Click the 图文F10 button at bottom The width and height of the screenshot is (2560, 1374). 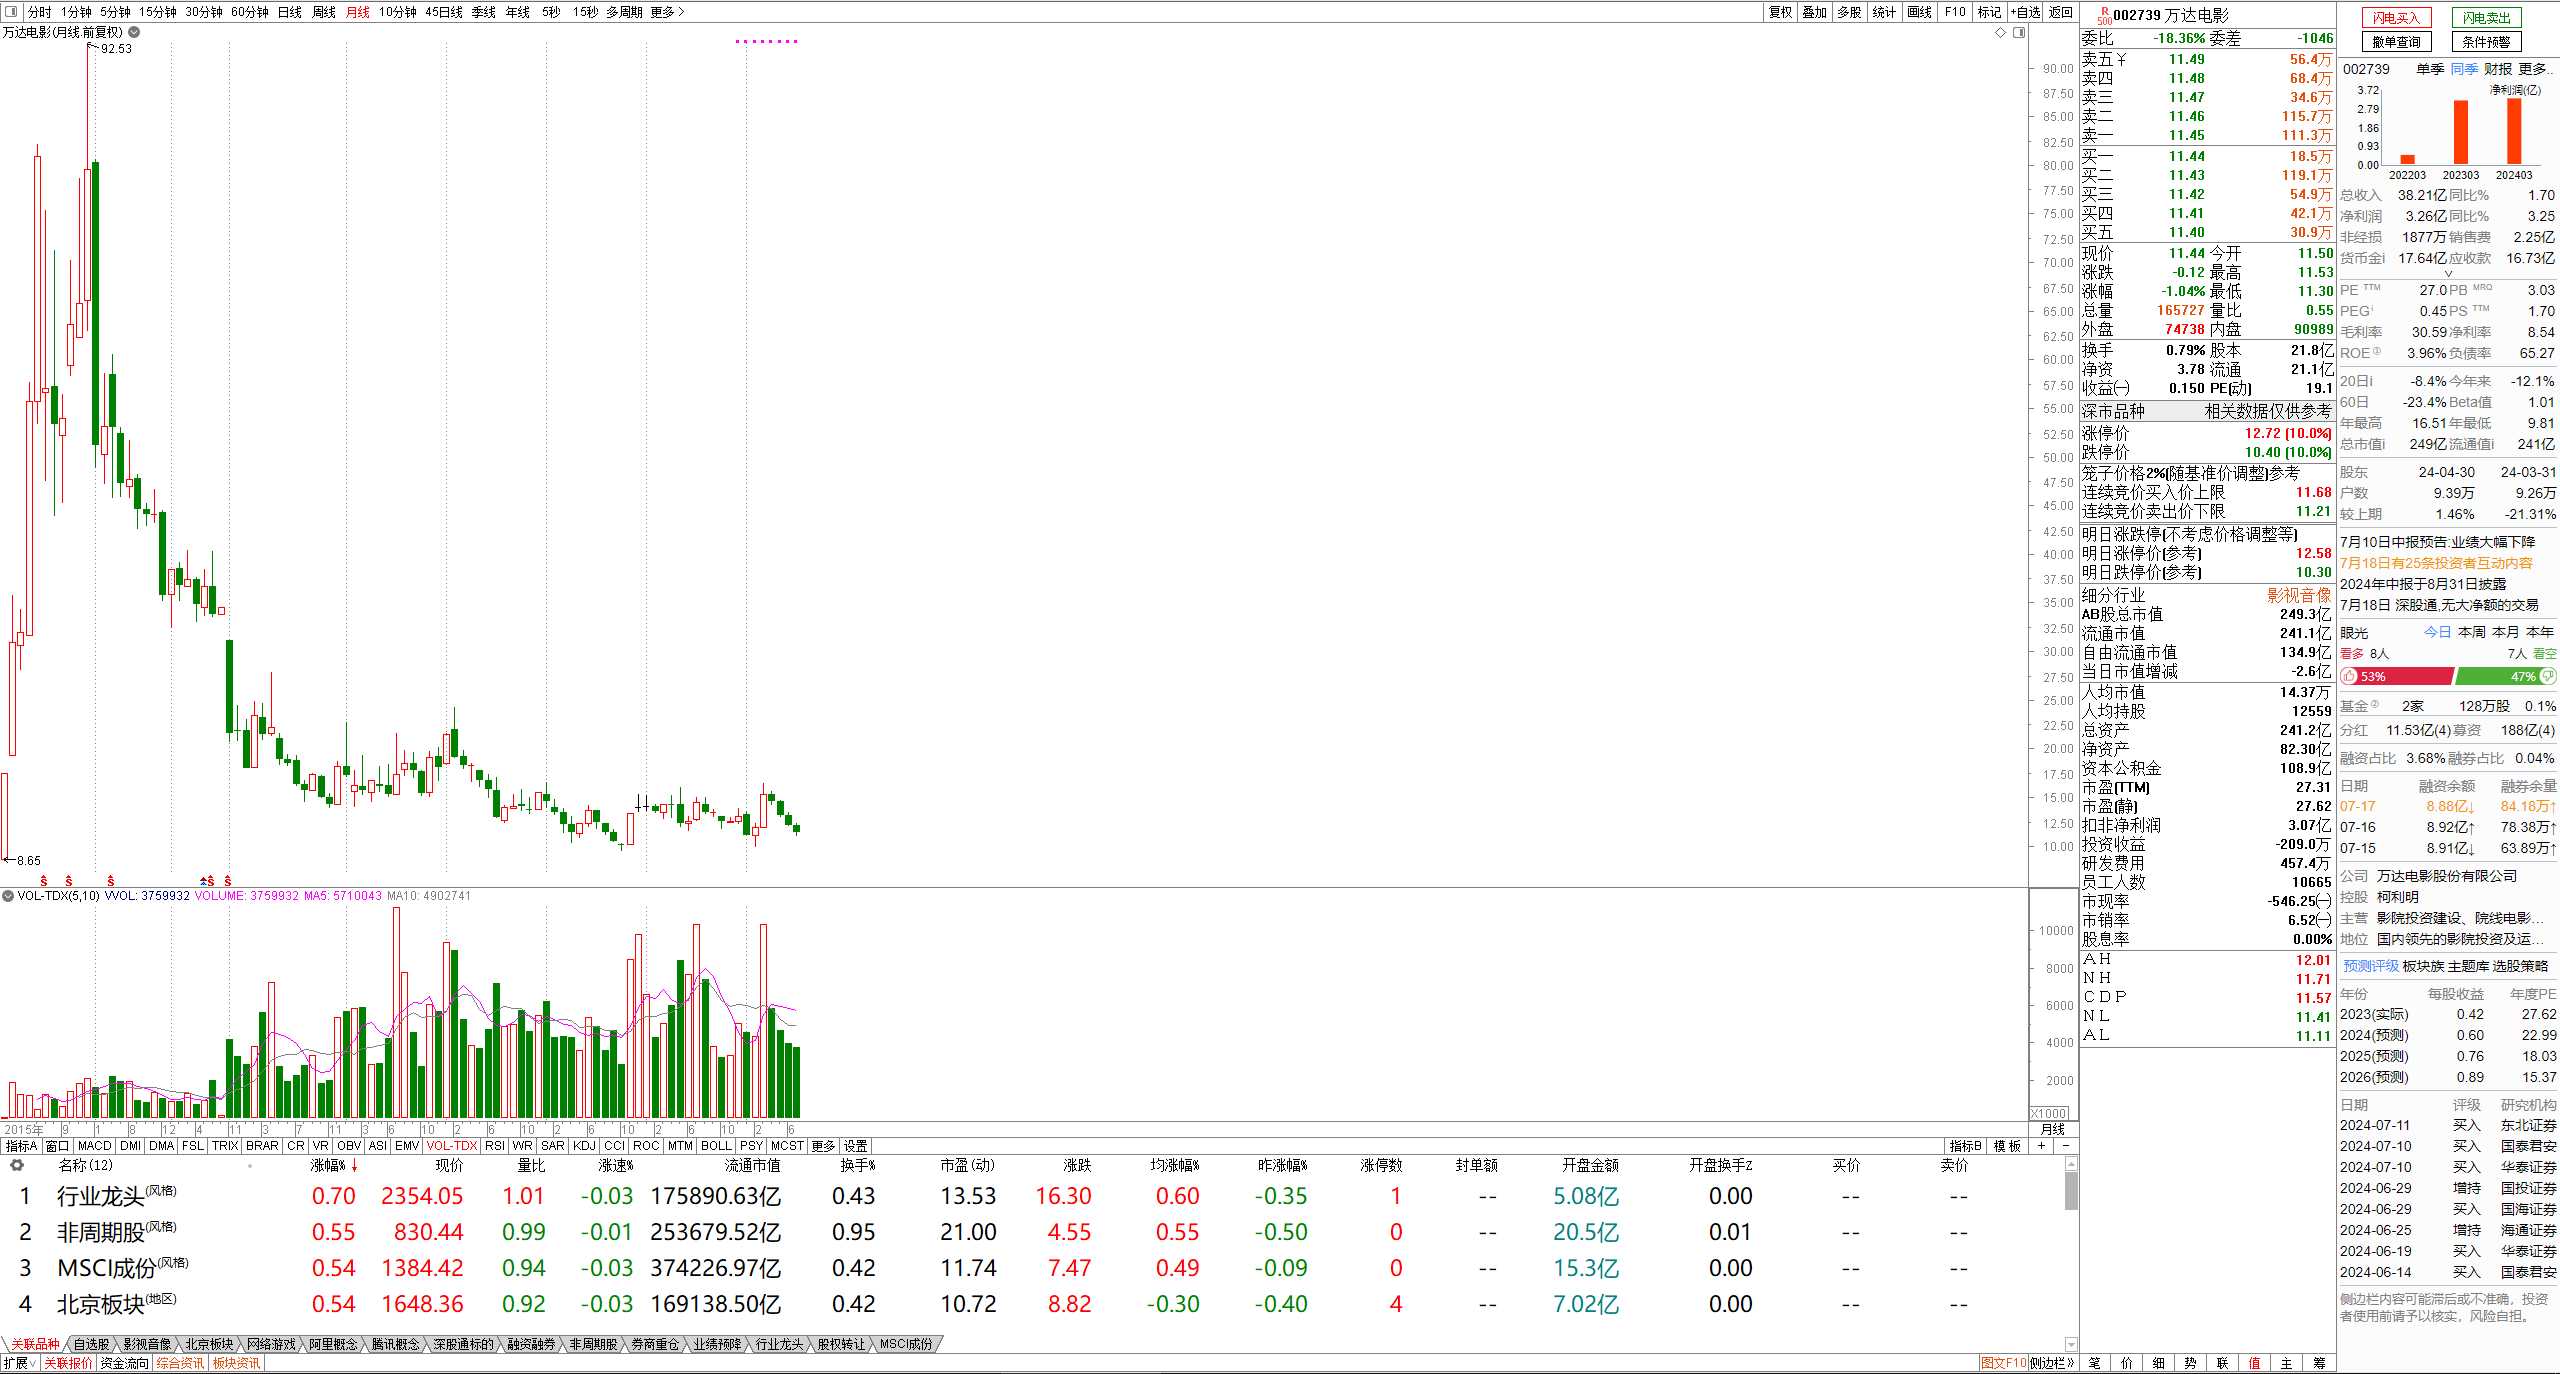click(x=2003, y=1363)
